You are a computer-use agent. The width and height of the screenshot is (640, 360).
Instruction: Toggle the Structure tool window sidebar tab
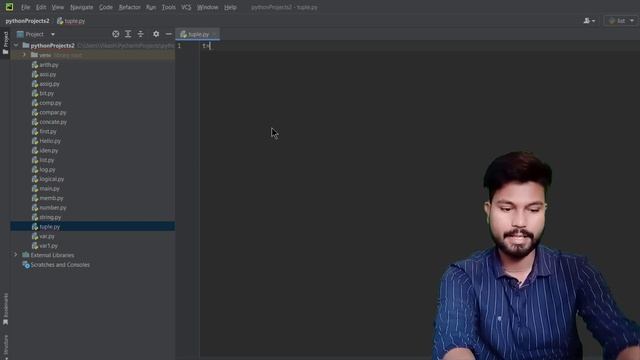tap(5, 347)
